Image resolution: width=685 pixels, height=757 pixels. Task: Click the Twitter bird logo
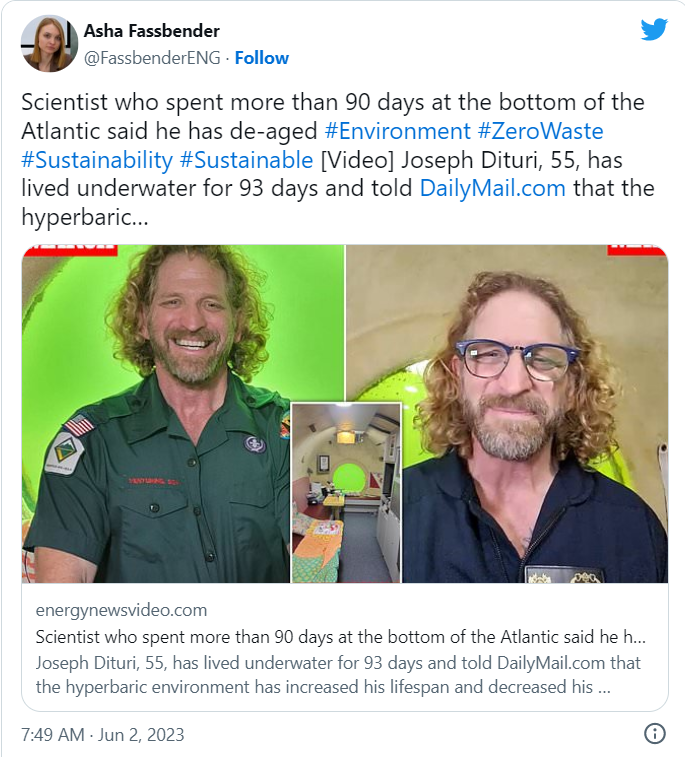click(x=654, y=29)
